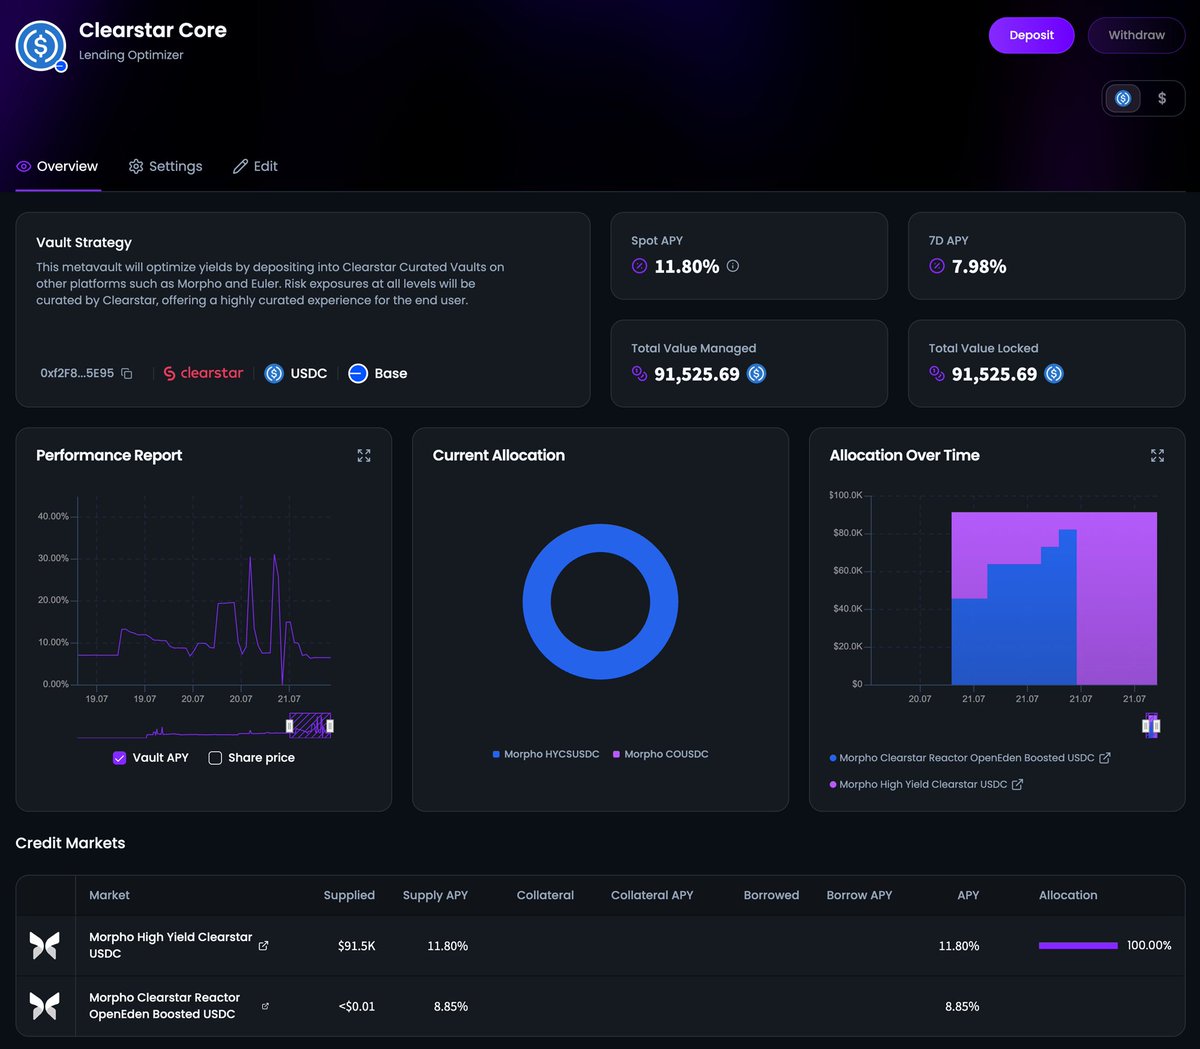
Task: Click the USDC token icon in Vault Strategy
Action: pos(274,373)
